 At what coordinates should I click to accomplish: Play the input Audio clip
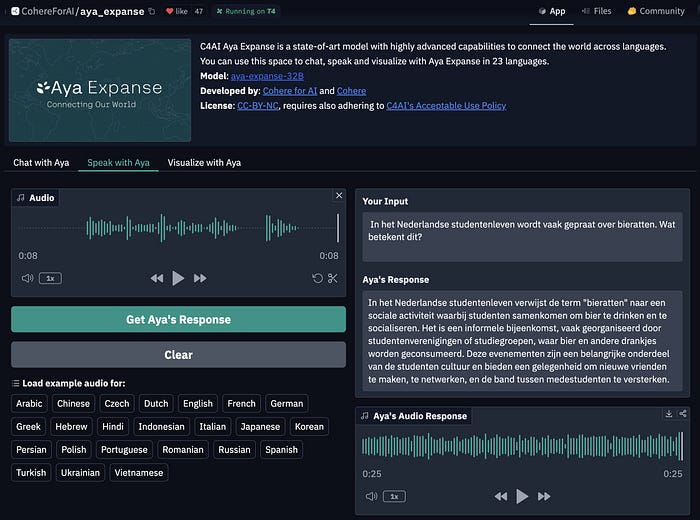tap(178, 278)
